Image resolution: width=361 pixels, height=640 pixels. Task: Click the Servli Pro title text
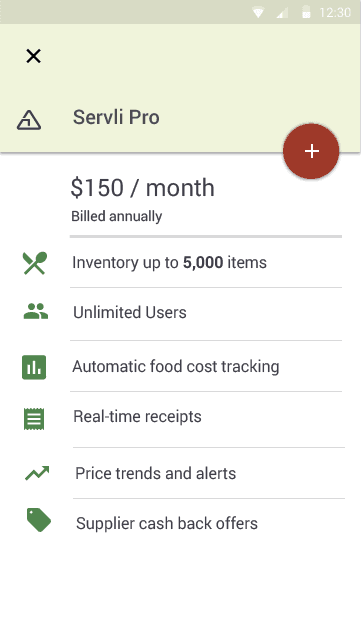(x=116, y=118)
